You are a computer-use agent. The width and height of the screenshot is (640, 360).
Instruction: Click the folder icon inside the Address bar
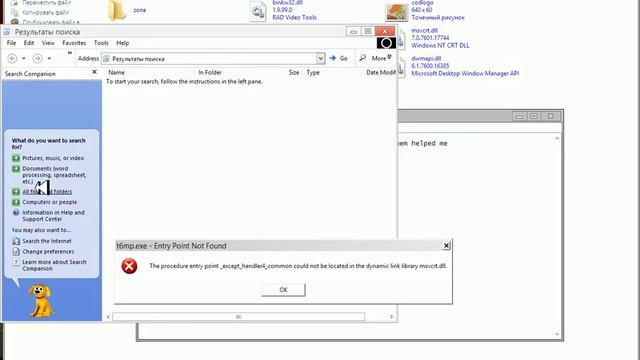coord(106,59)
